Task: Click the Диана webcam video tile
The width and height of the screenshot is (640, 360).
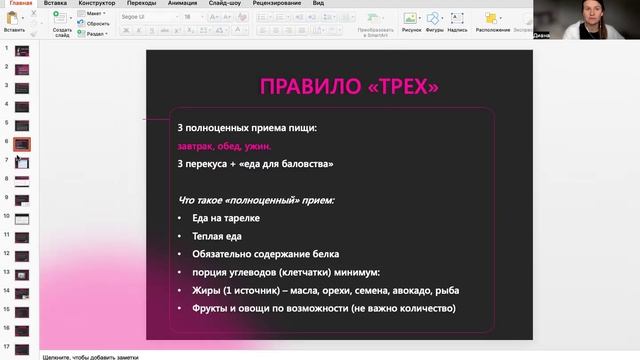Action: tap(587, 20)
